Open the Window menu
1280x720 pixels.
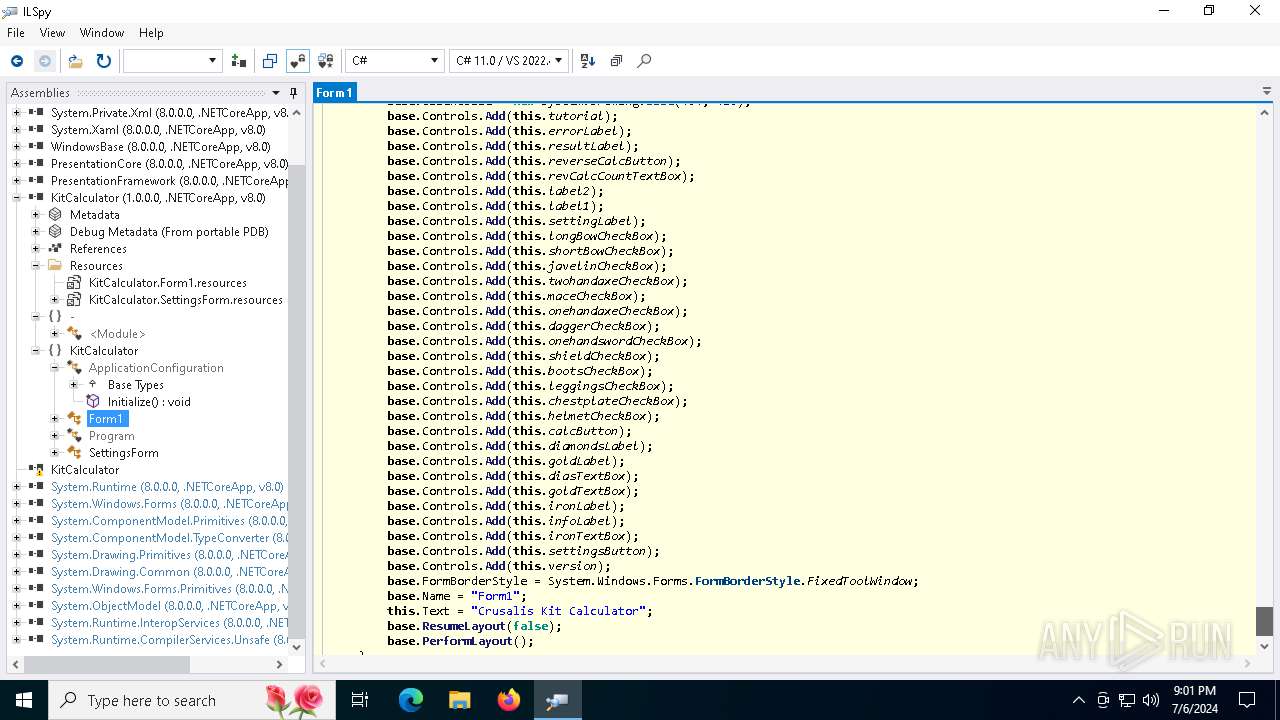(x=102, y=33)
